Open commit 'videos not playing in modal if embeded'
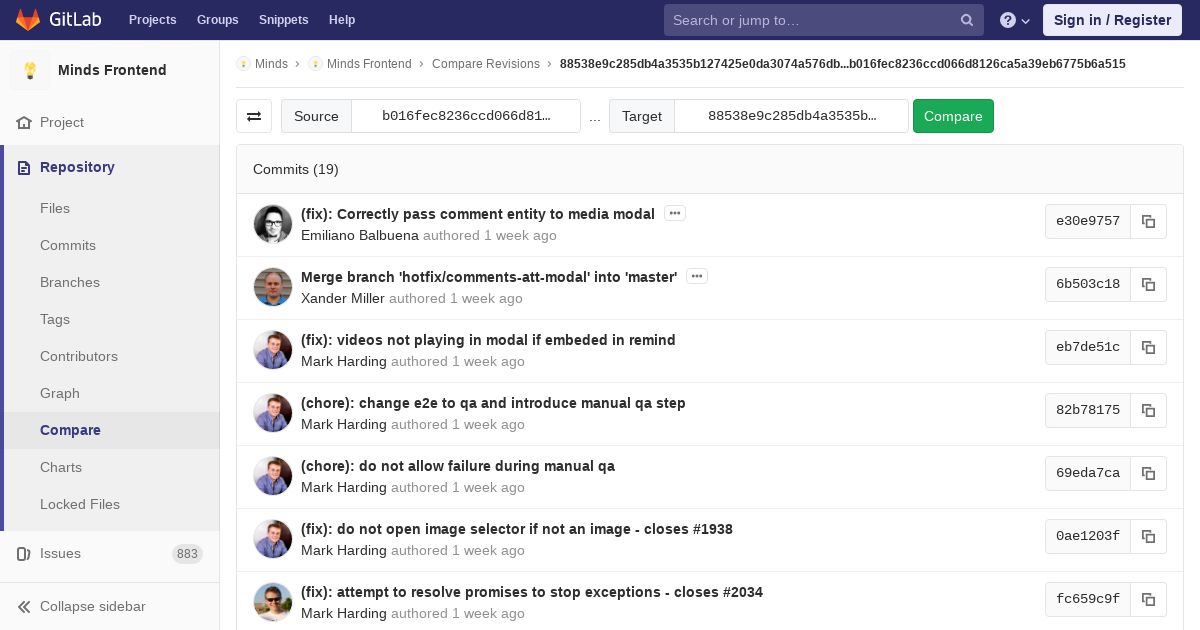1200x630 pixels. pyautogui.click(x=488, y=340)
